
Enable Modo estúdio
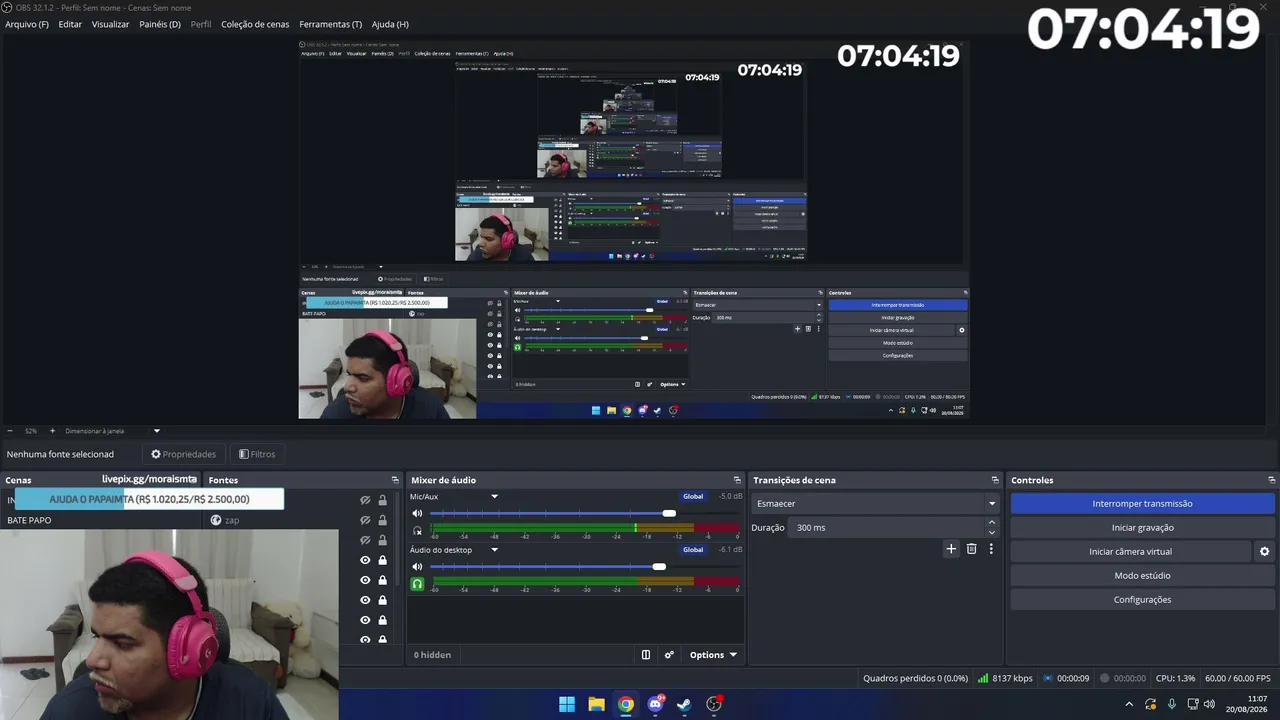click(1142, 576)
